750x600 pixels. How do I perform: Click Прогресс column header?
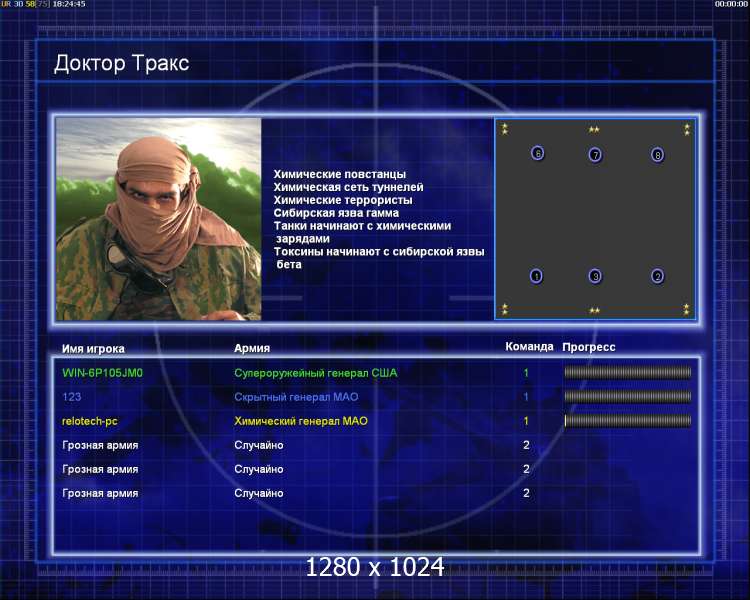tap(589, 347)
